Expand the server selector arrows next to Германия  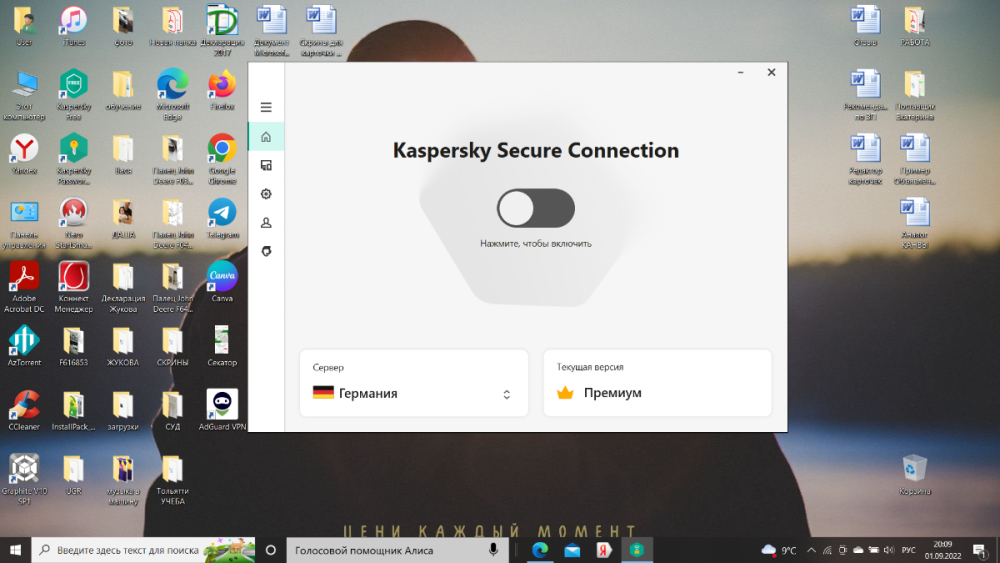click(506, 394)
